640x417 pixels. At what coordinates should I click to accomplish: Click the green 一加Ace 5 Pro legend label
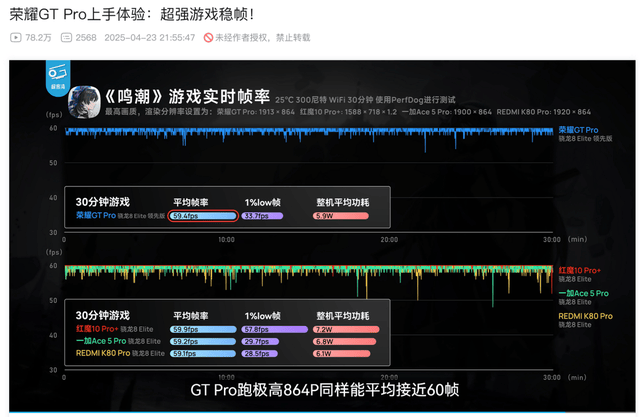(x=584, y=293)
